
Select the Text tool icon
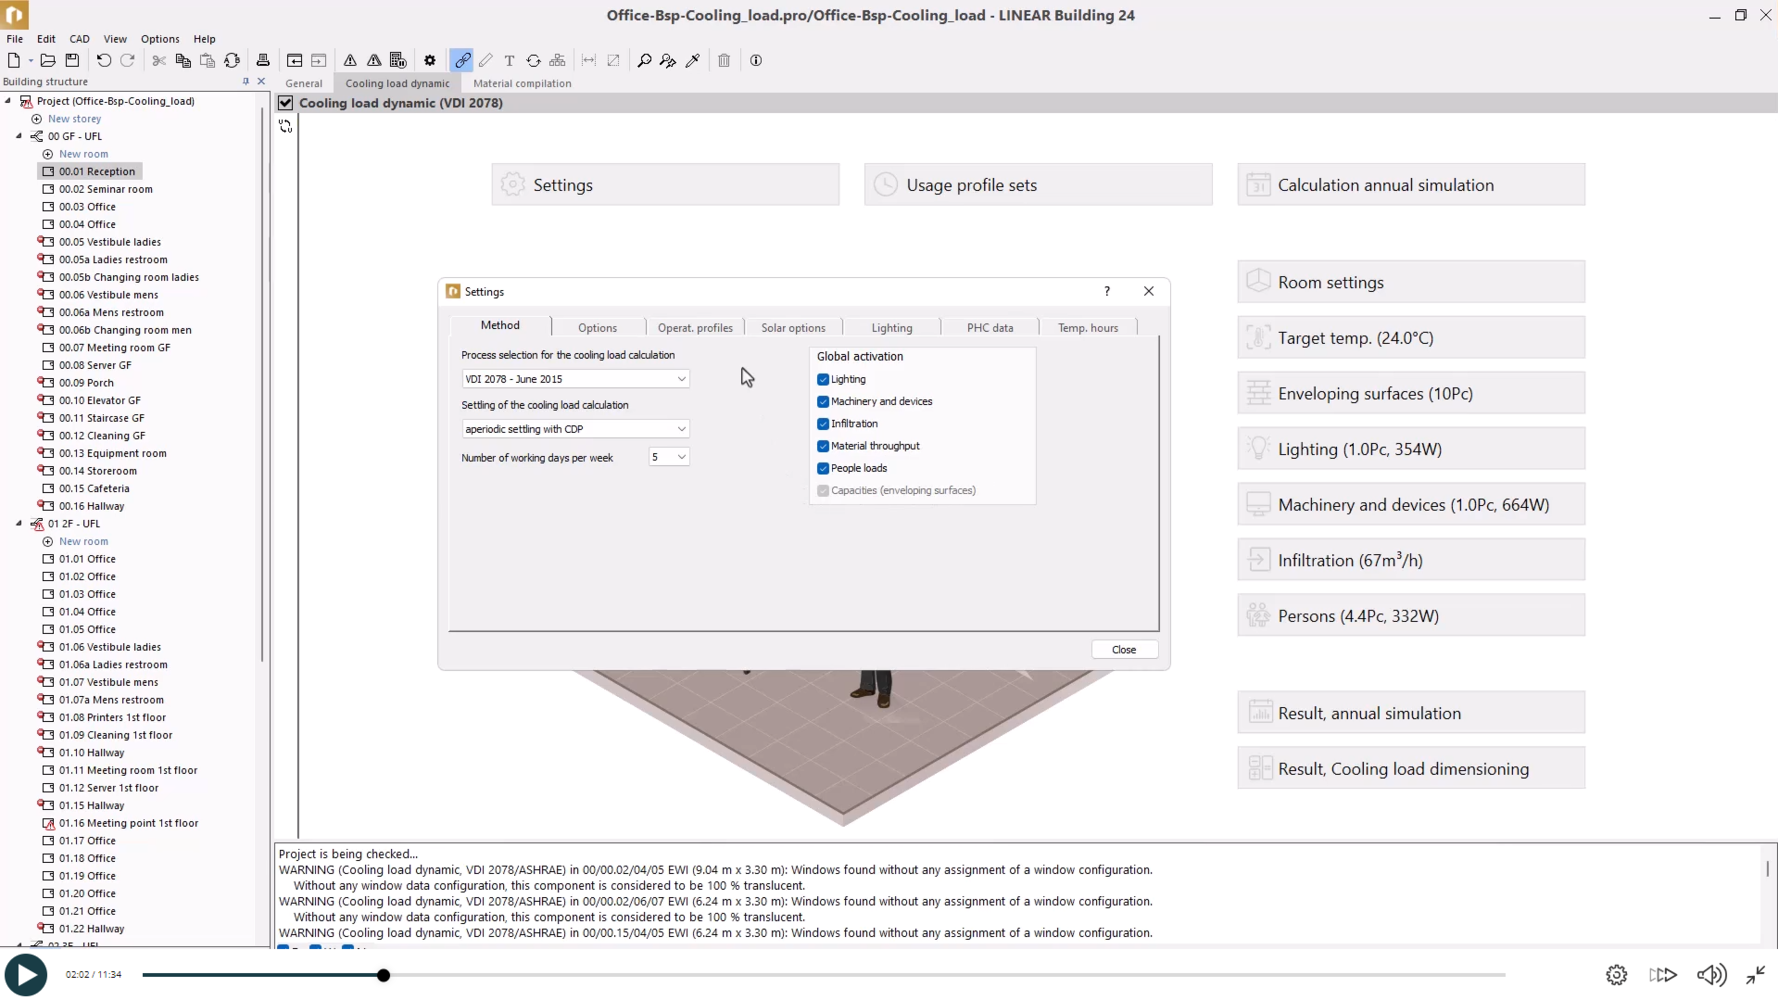(509, 61)
